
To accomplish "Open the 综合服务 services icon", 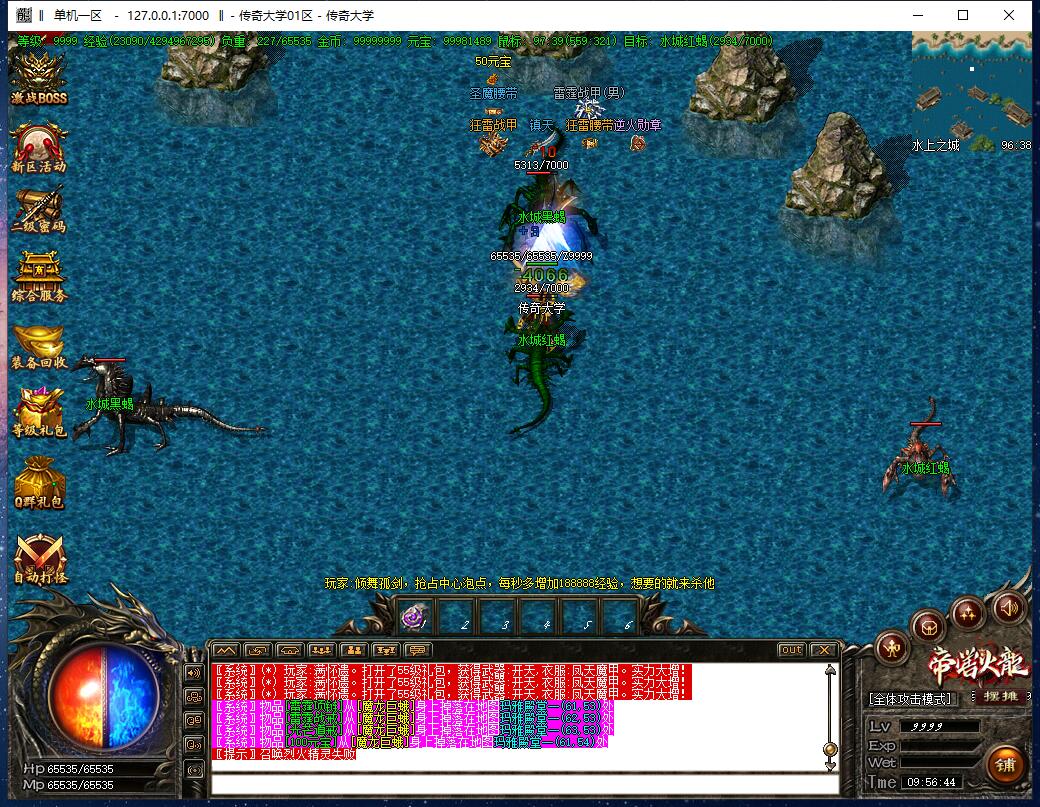I will click(x=38, y=275).
